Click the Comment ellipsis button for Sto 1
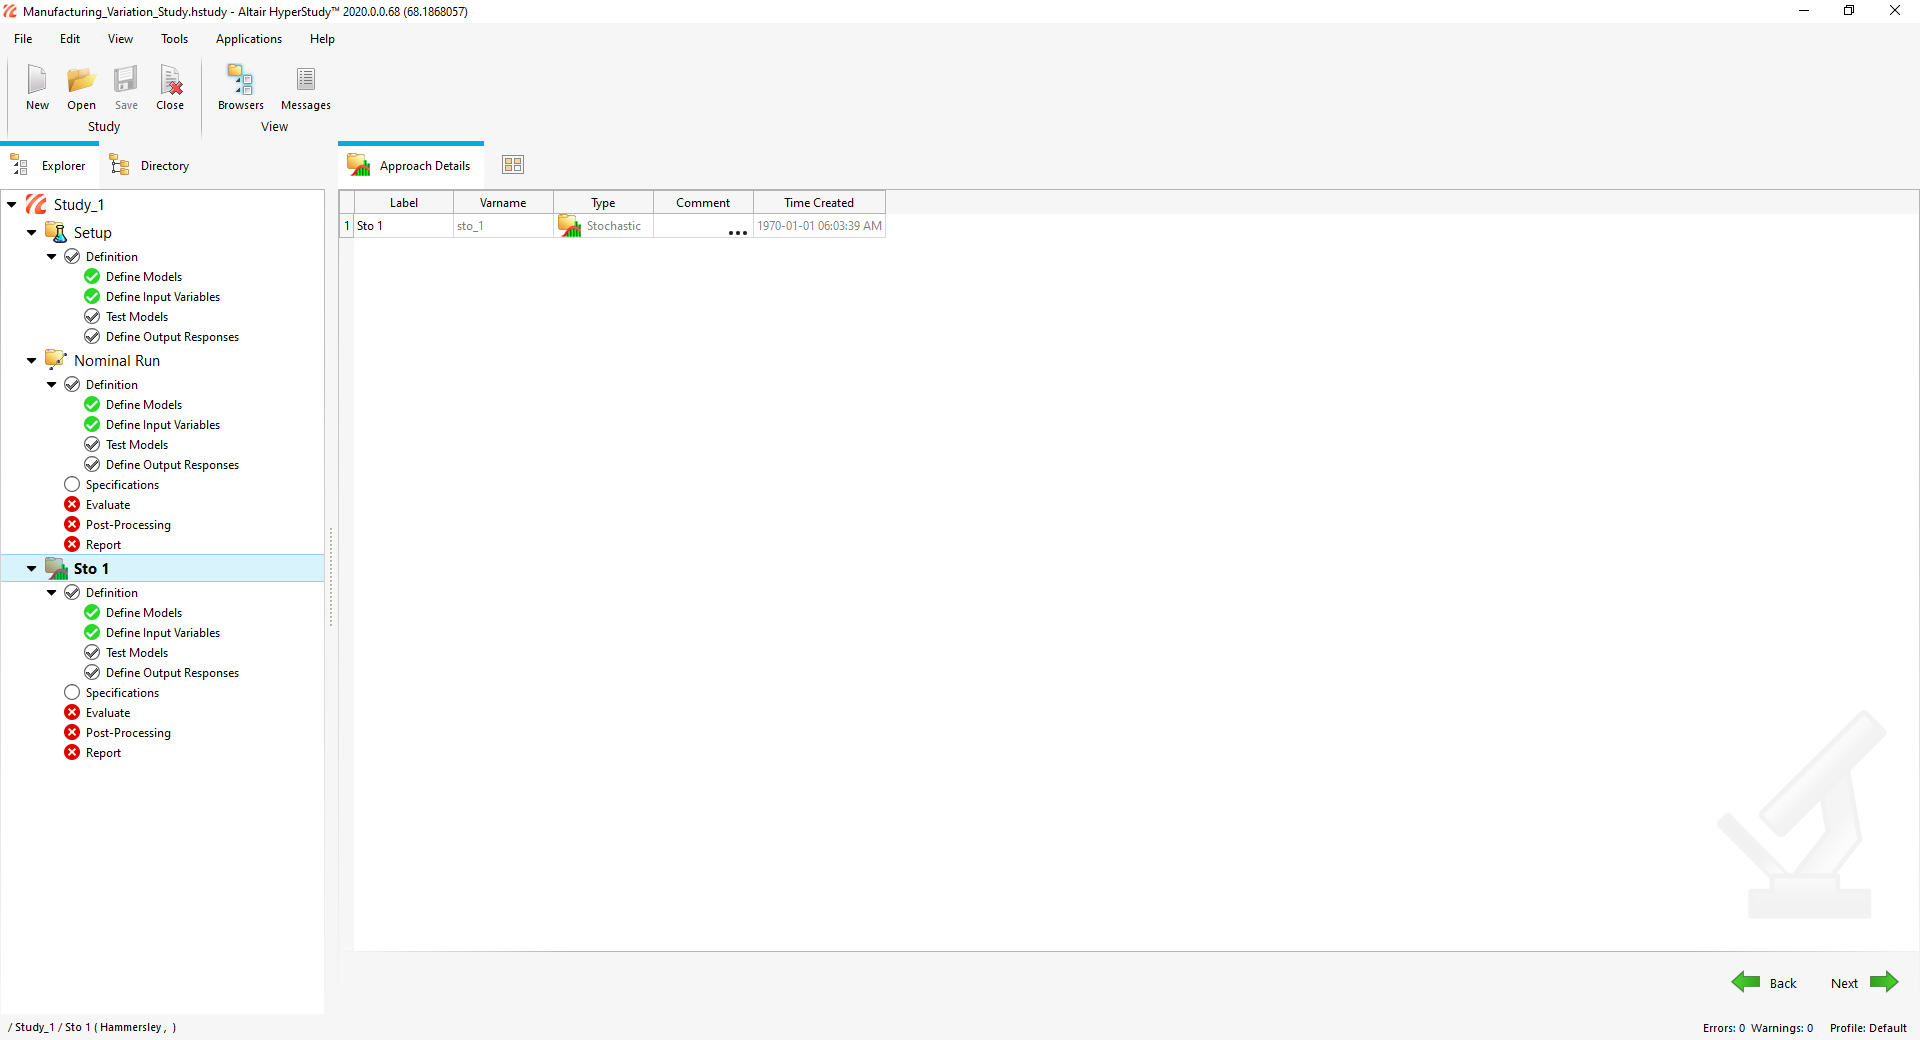 (738, 232)
